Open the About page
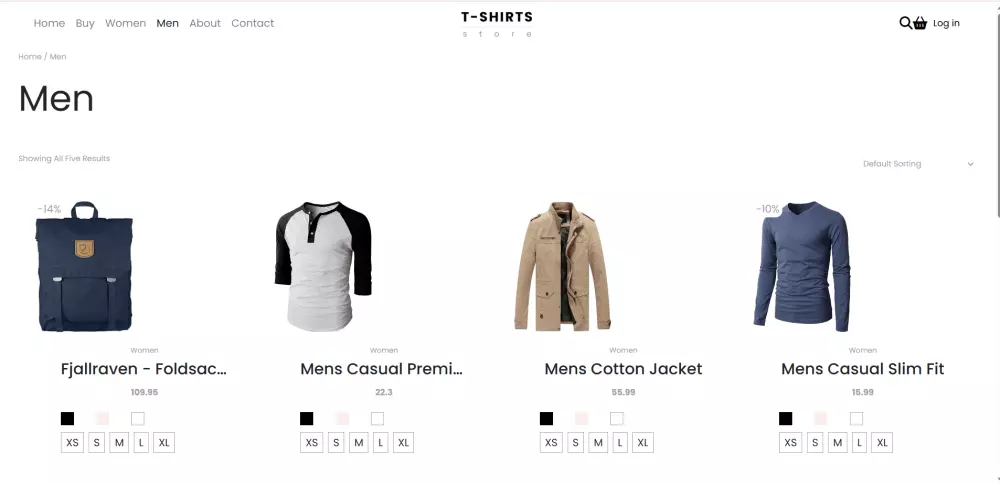This screenshot has height=484, width=1000. 205,23
